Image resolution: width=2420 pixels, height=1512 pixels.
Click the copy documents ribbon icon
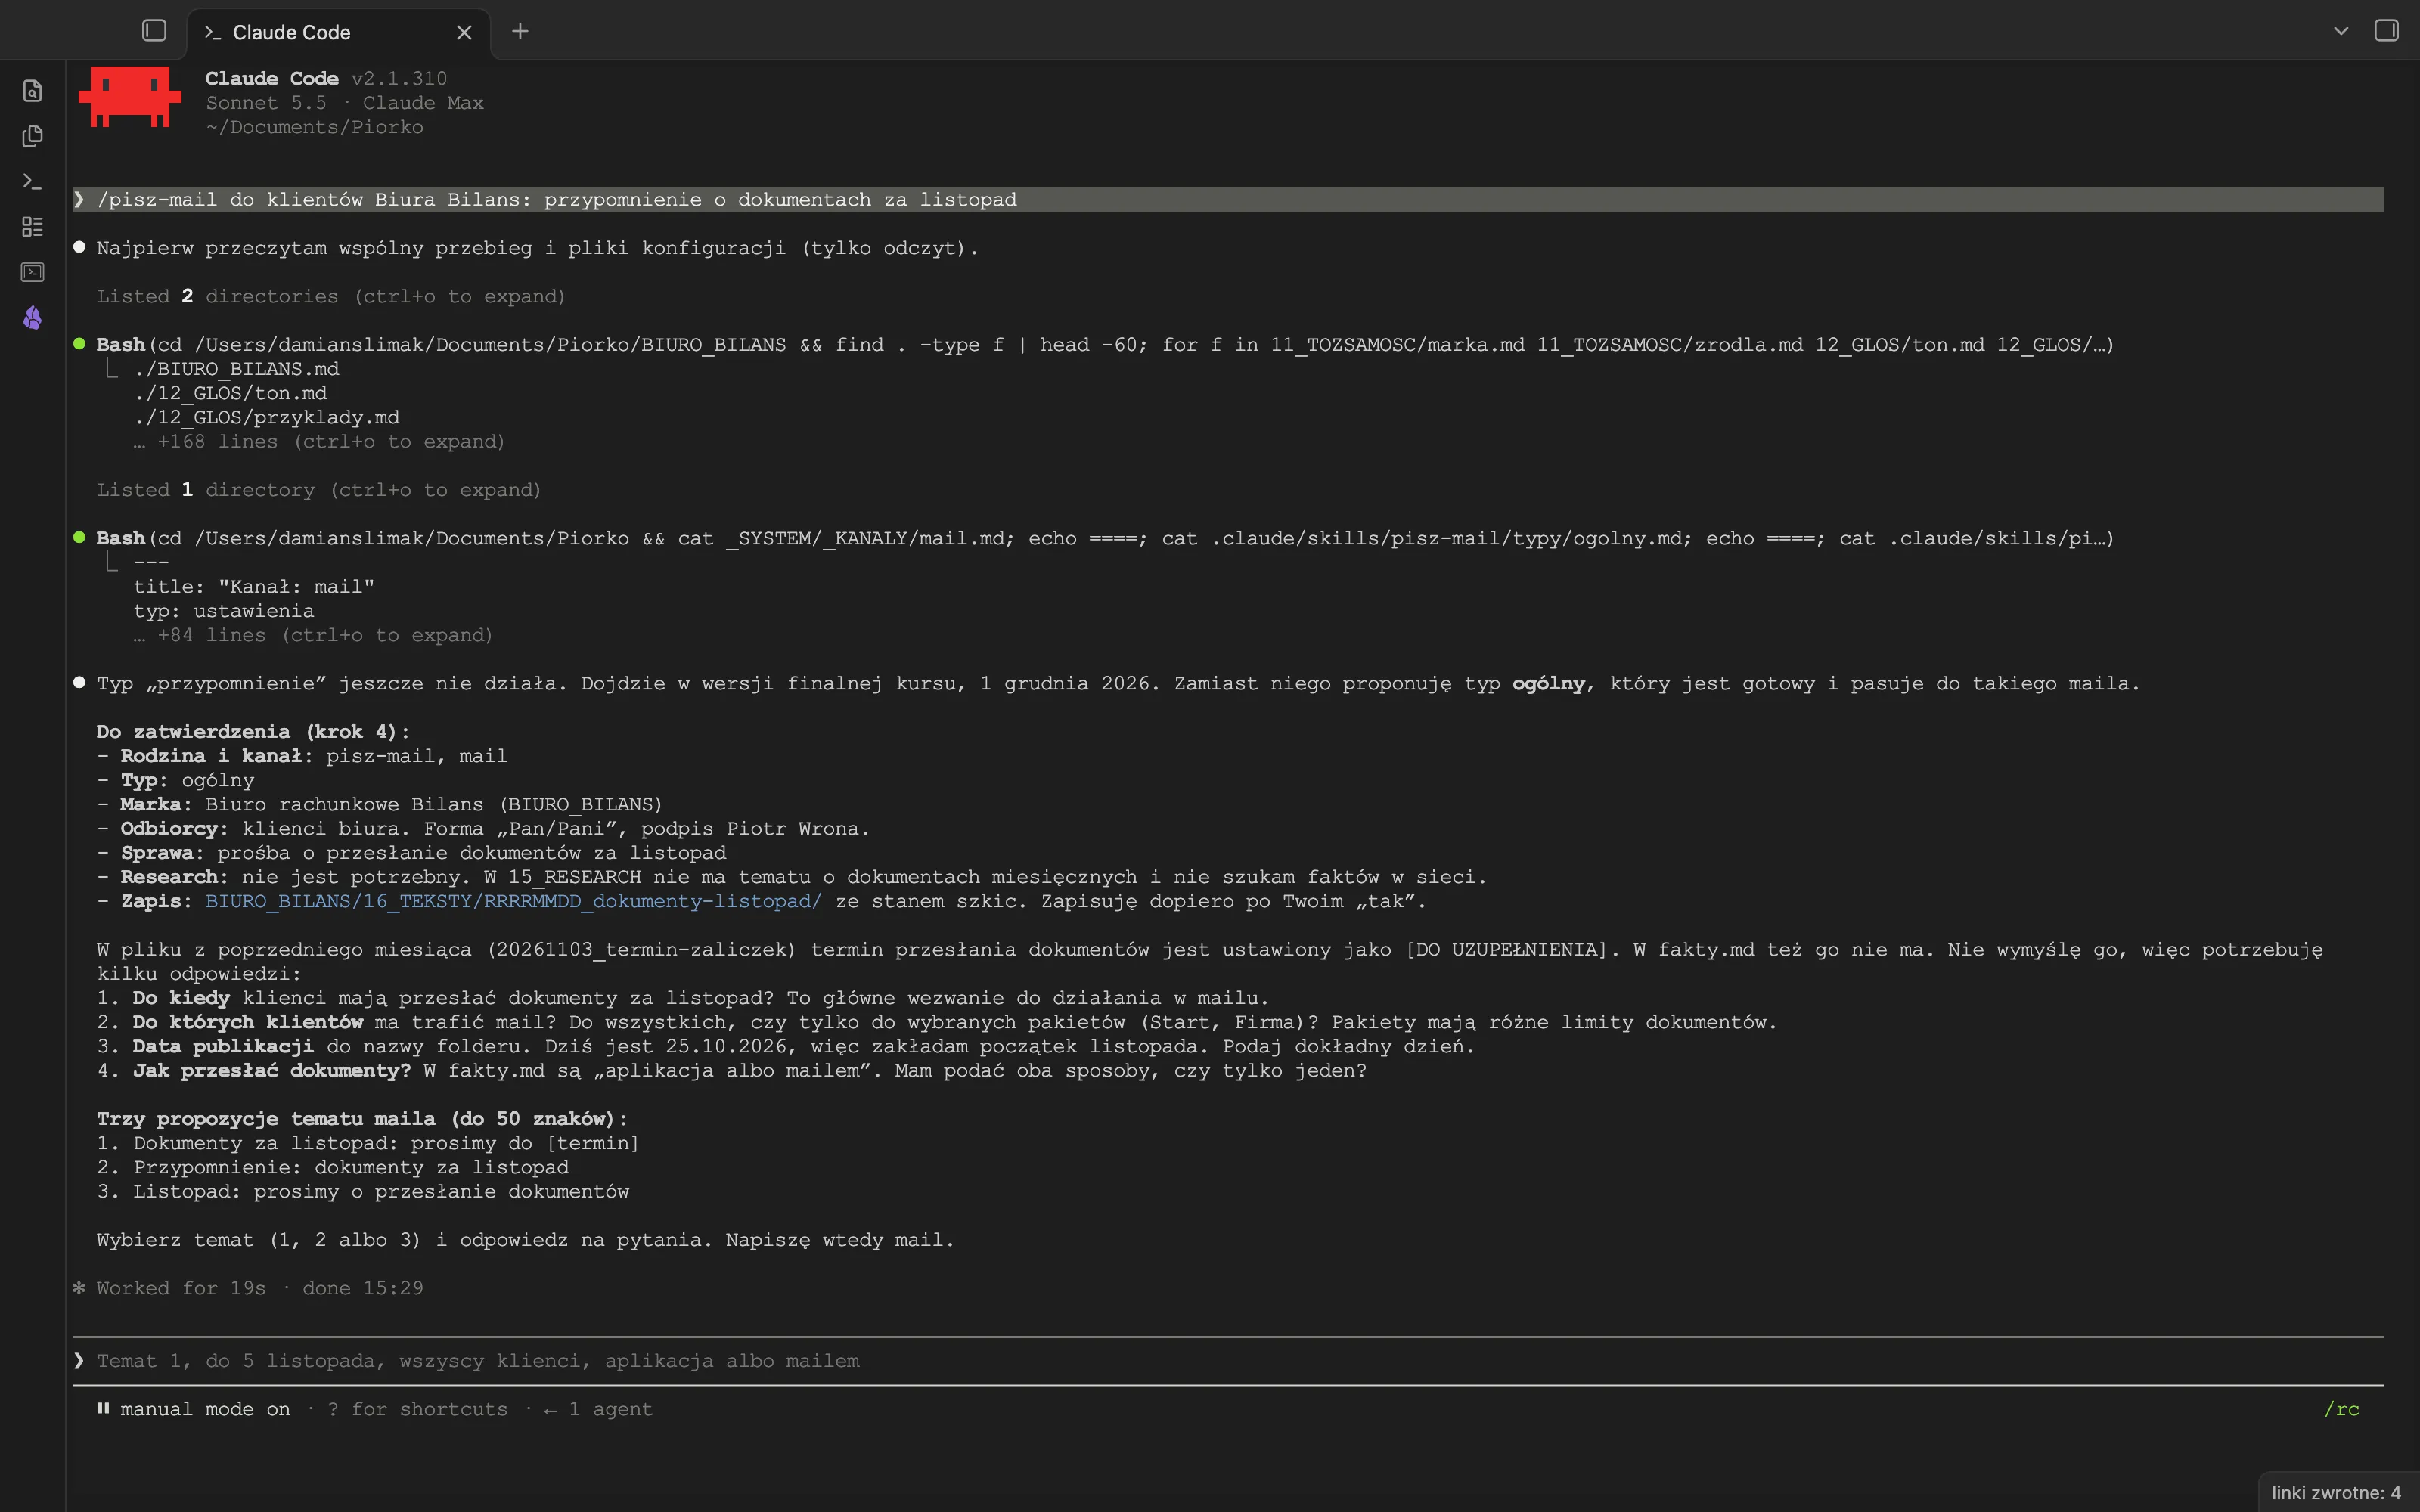point(32,136)
